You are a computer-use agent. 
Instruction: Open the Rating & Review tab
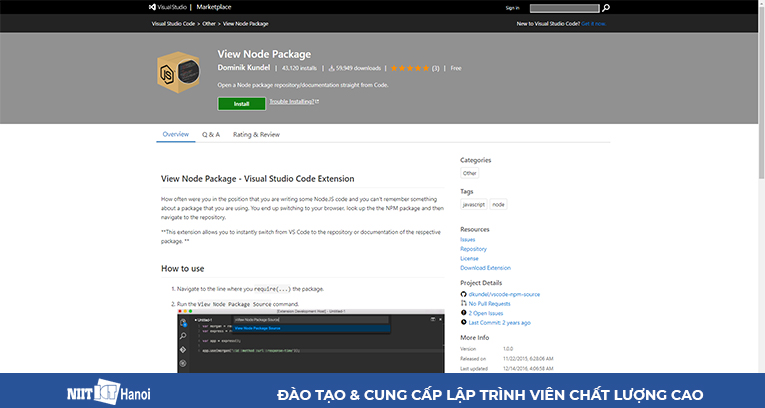click(256, 134)
